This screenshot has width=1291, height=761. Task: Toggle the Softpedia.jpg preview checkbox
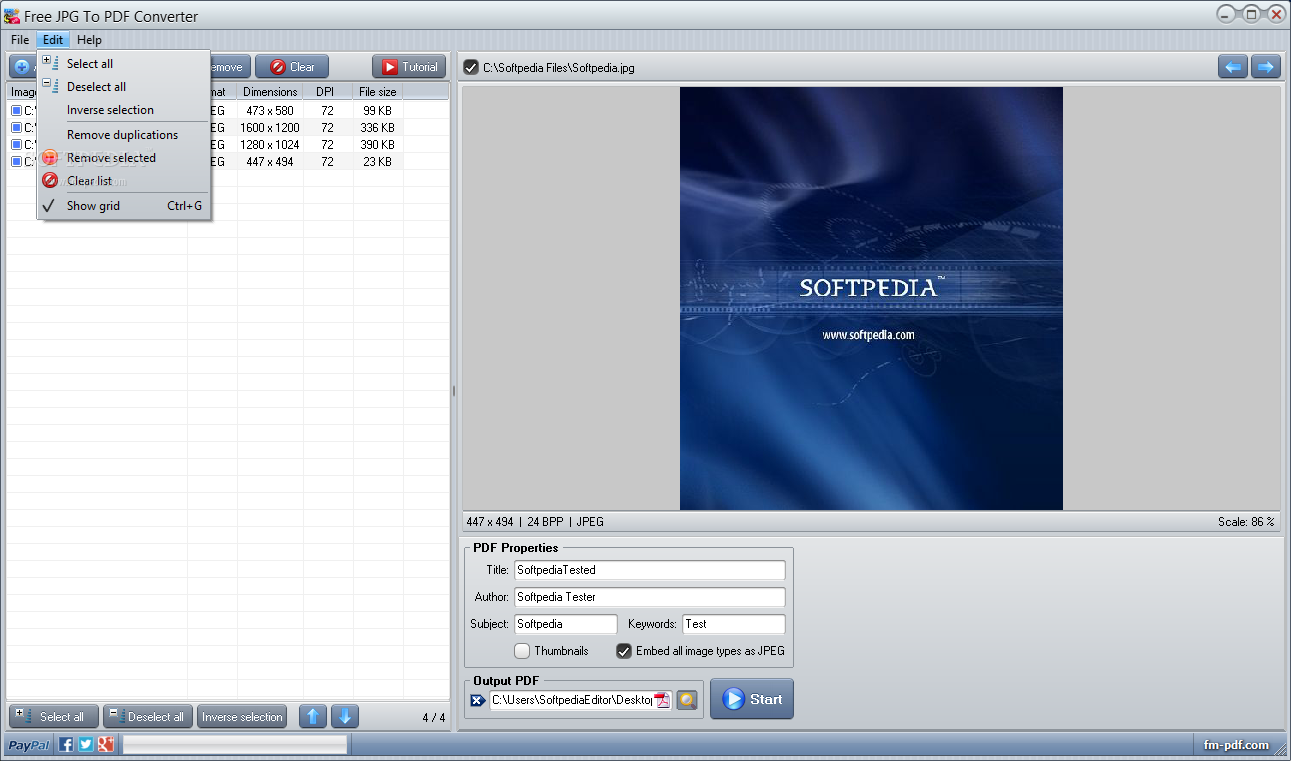pyautogui.click(x=471, y=68)
